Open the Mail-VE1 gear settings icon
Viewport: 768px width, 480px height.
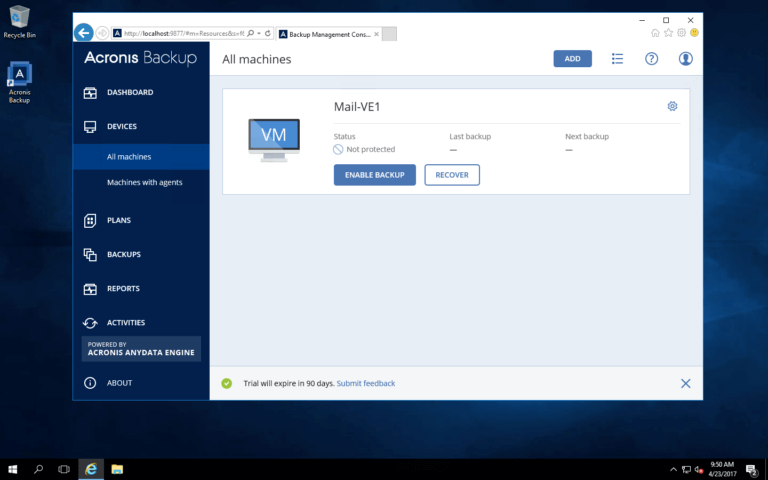click(x=672, y=106)
